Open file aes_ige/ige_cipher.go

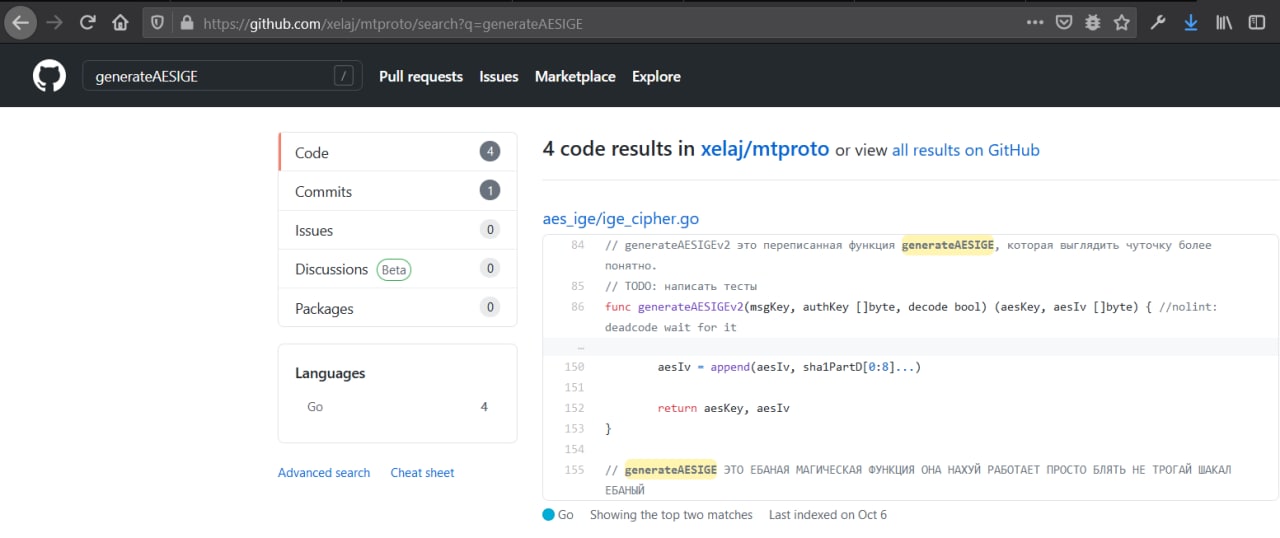coord(620,219)
